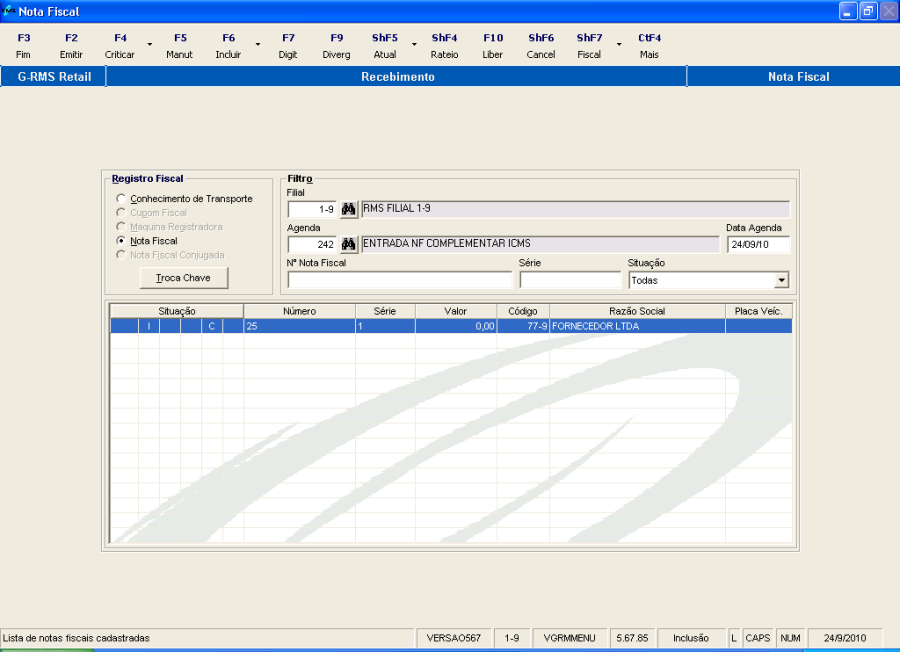Click the F7 Digit toolbar item
This screenshot has height=652, width=900.
[288, 46]
